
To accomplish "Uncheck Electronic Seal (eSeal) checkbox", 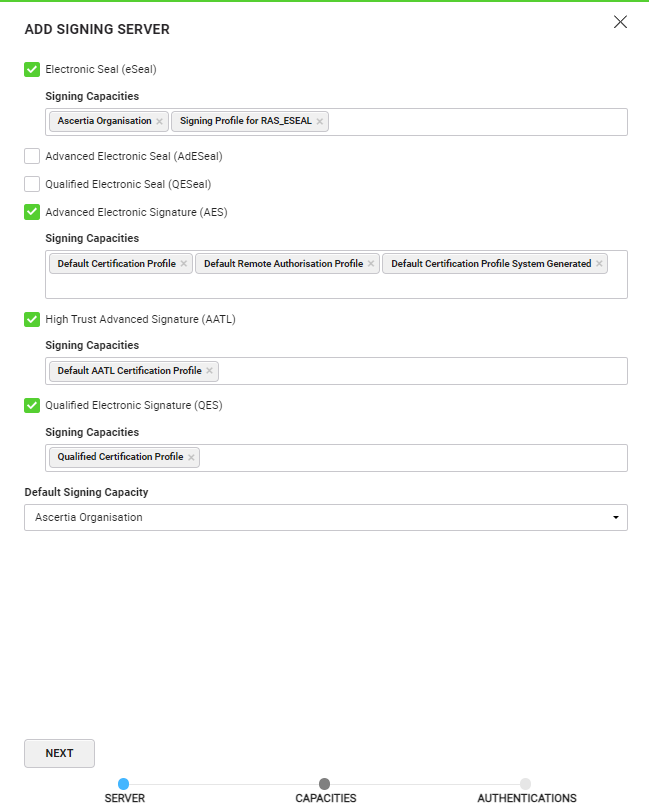I will coord(32,70).
